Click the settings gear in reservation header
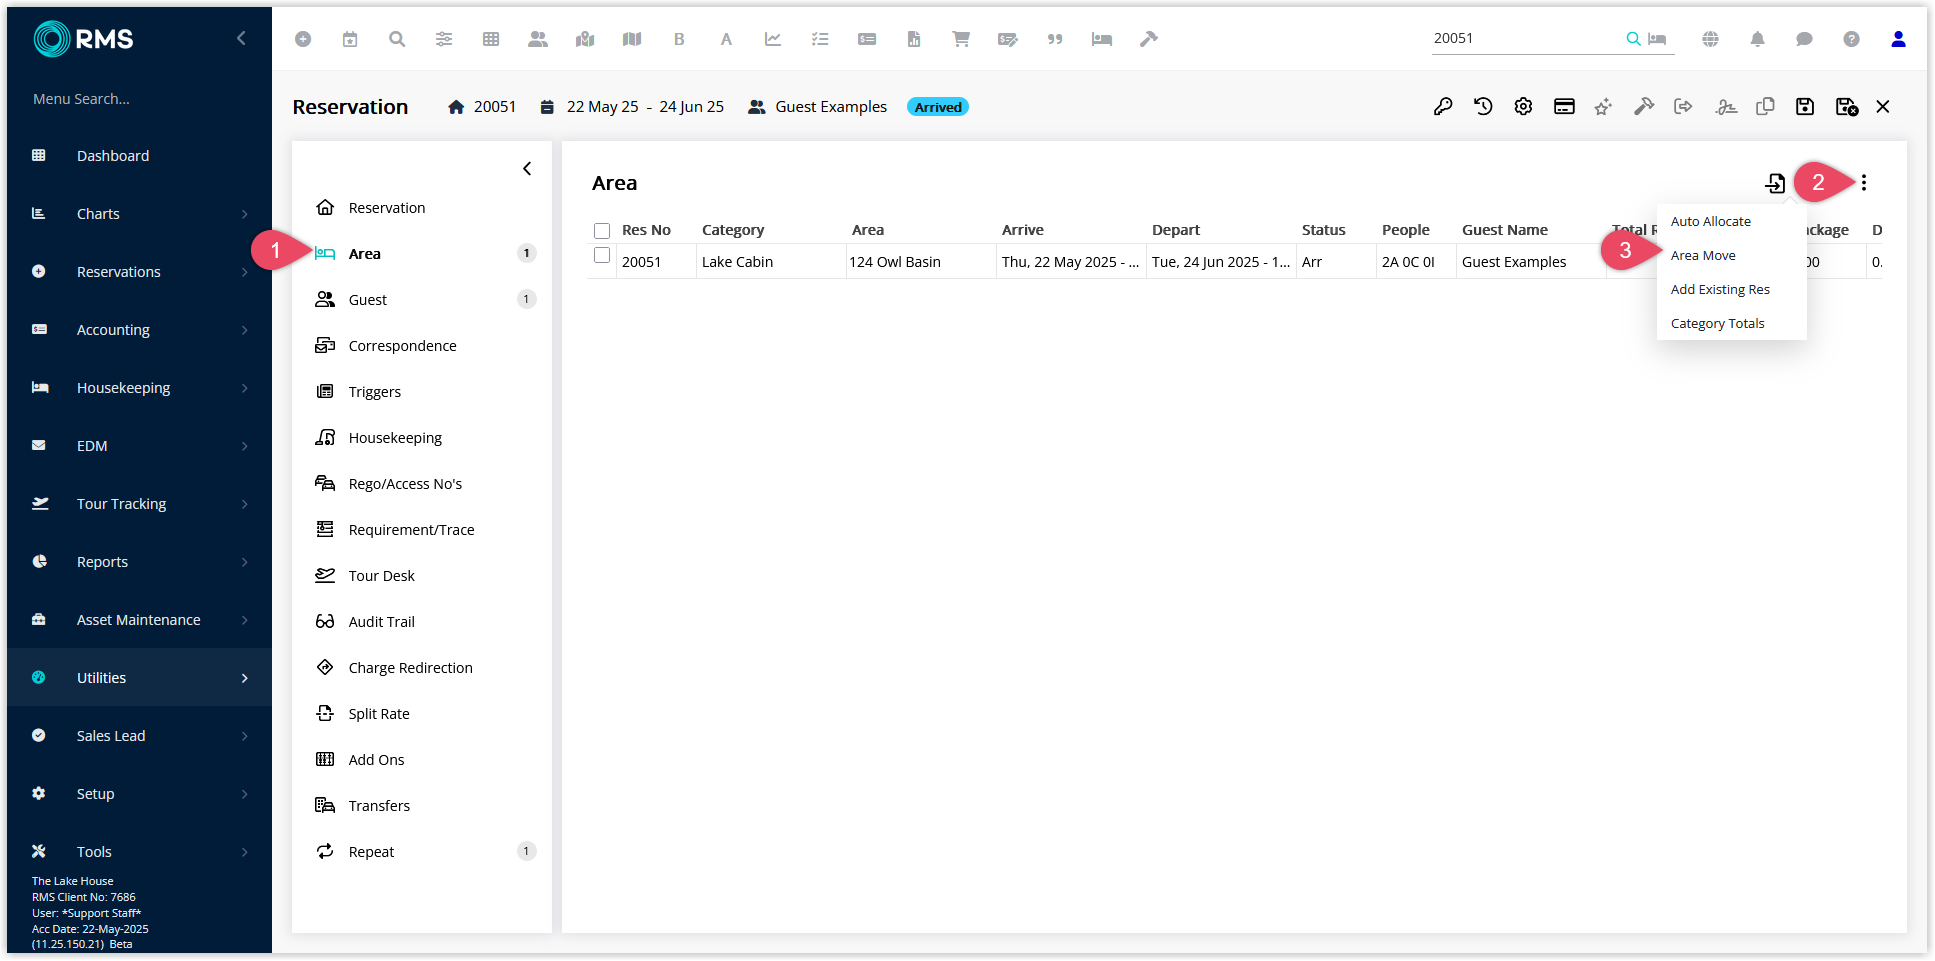 1523,106
